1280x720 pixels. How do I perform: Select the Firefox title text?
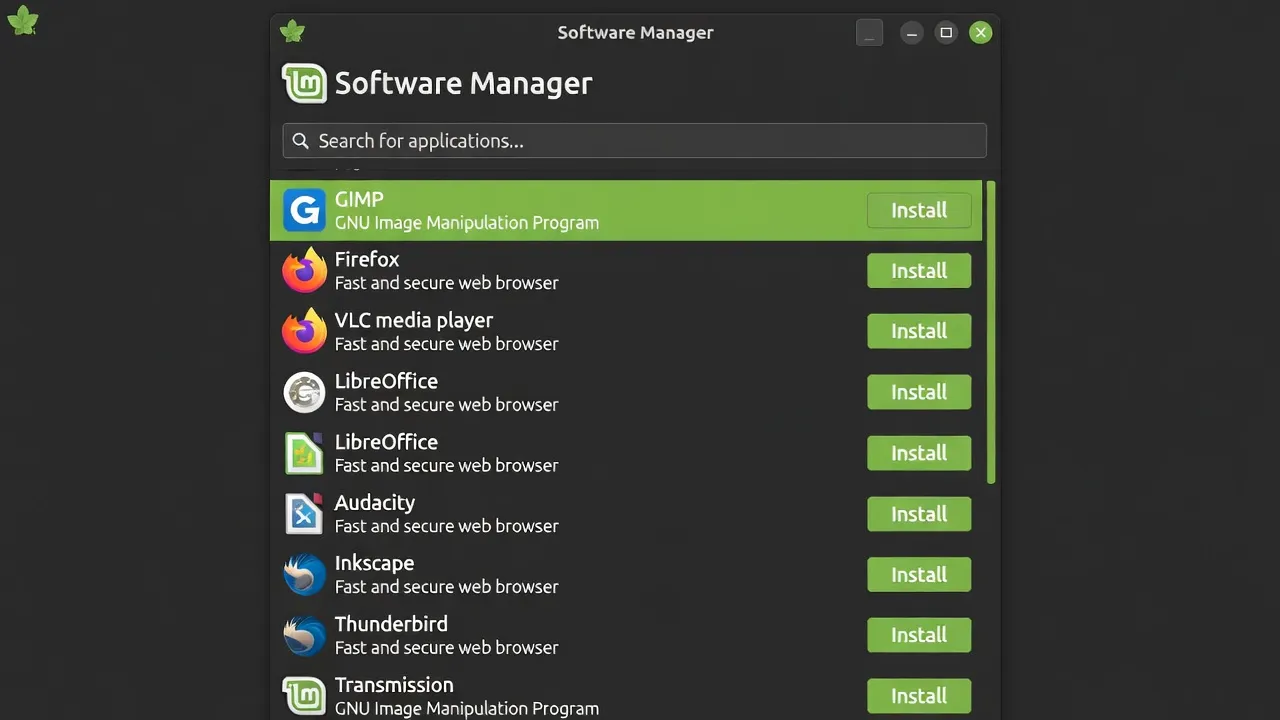pyautogui.click(x=367, y=259)
